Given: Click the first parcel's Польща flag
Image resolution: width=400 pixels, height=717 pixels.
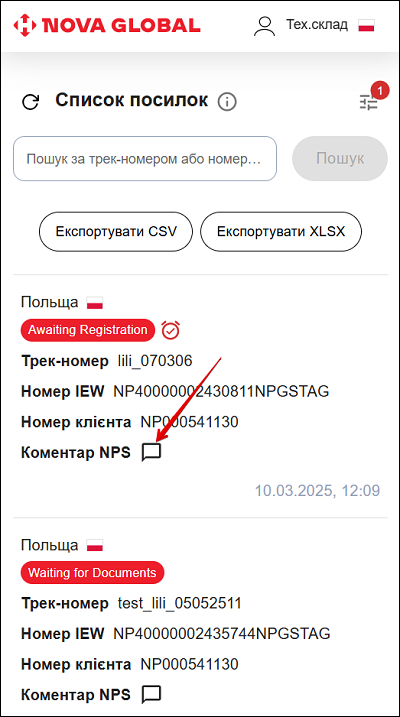Looking at the screenshot, I should [x=95, y=303].
